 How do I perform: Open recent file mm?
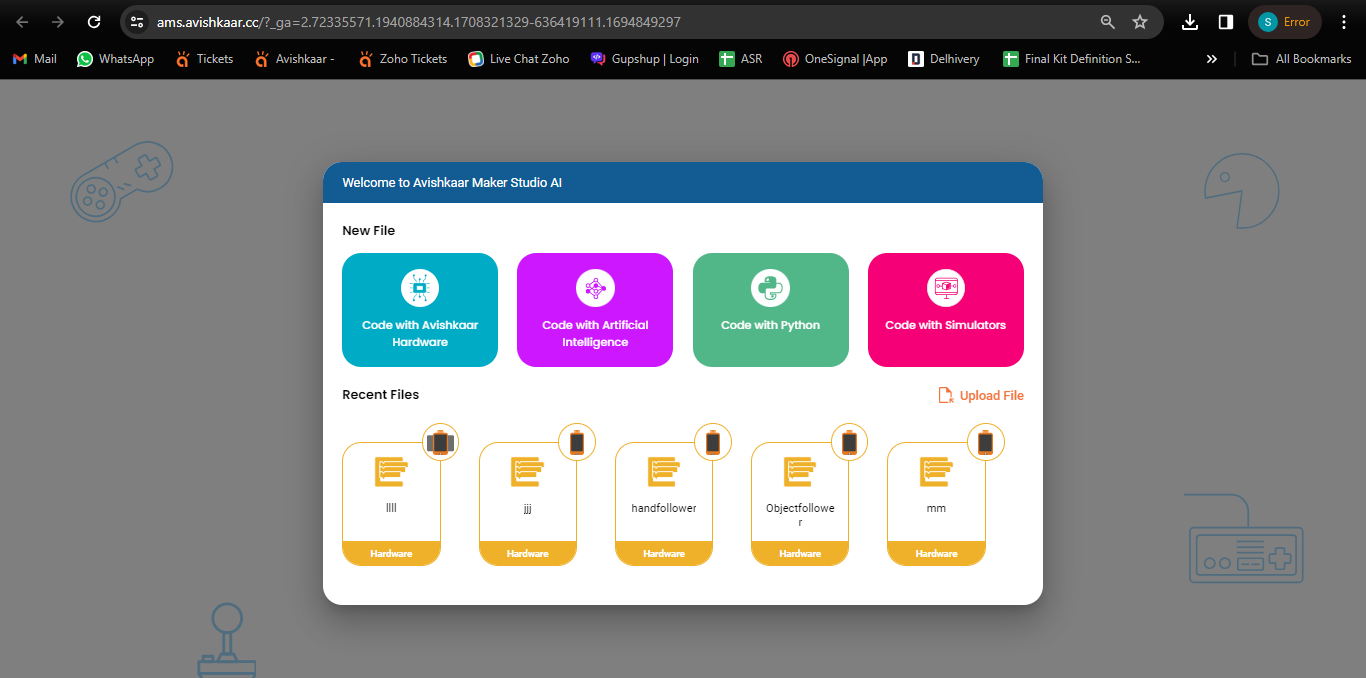point(936,504)
